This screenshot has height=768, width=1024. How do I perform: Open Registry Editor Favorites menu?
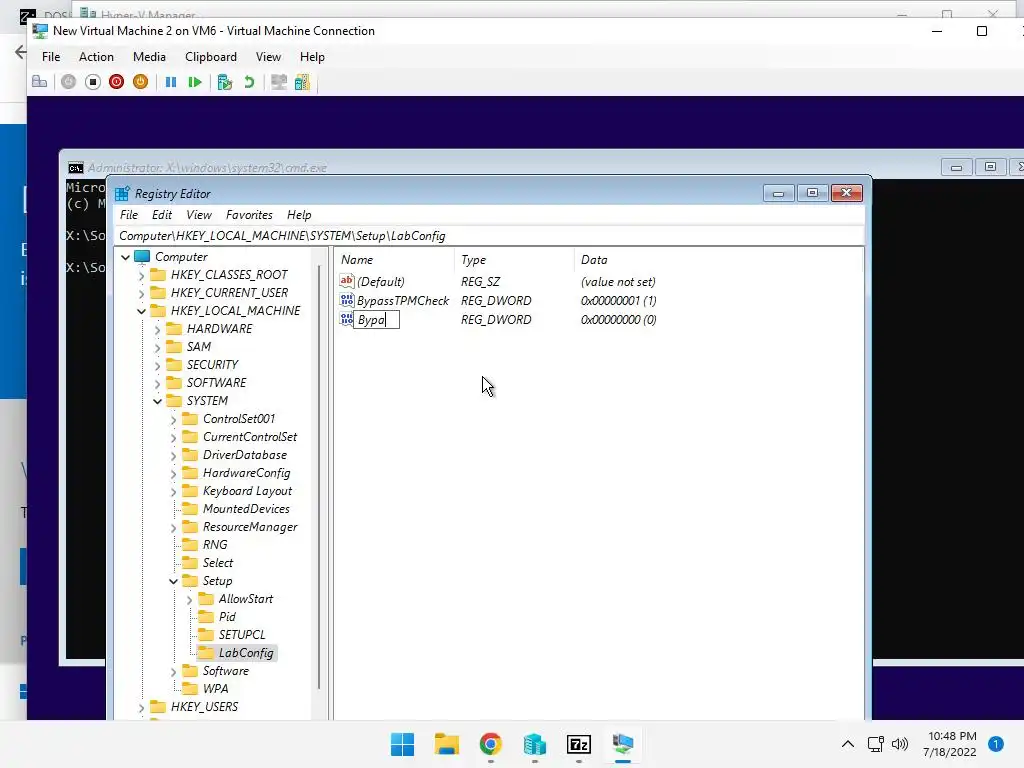click(249, 215)
